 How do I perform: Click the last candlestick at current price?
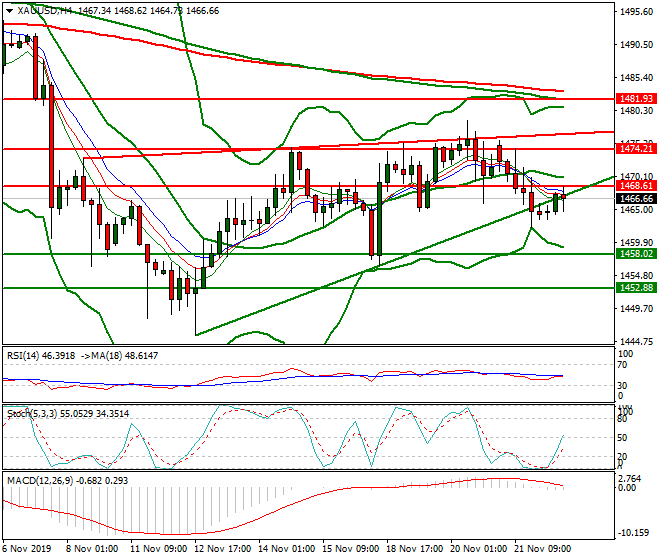click(563, 197)
